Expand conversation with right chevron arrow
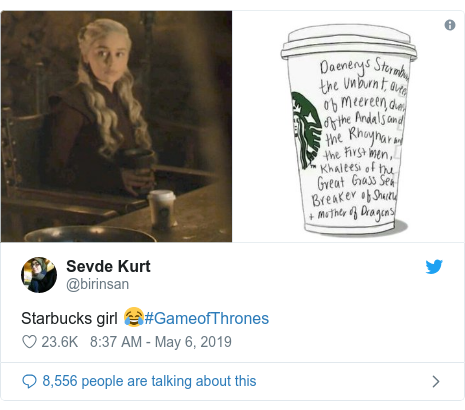Image resolution: width=465 pixels, height=410 pixels. coord(436,381)
